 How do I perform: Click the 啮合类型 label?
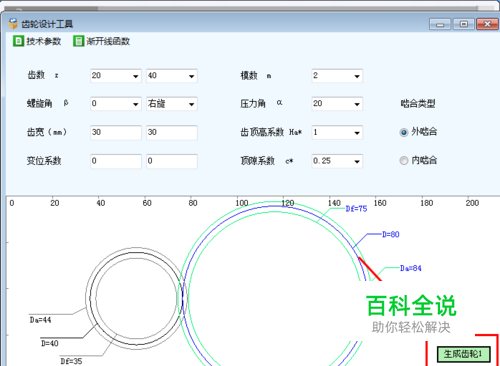[418, 104]
